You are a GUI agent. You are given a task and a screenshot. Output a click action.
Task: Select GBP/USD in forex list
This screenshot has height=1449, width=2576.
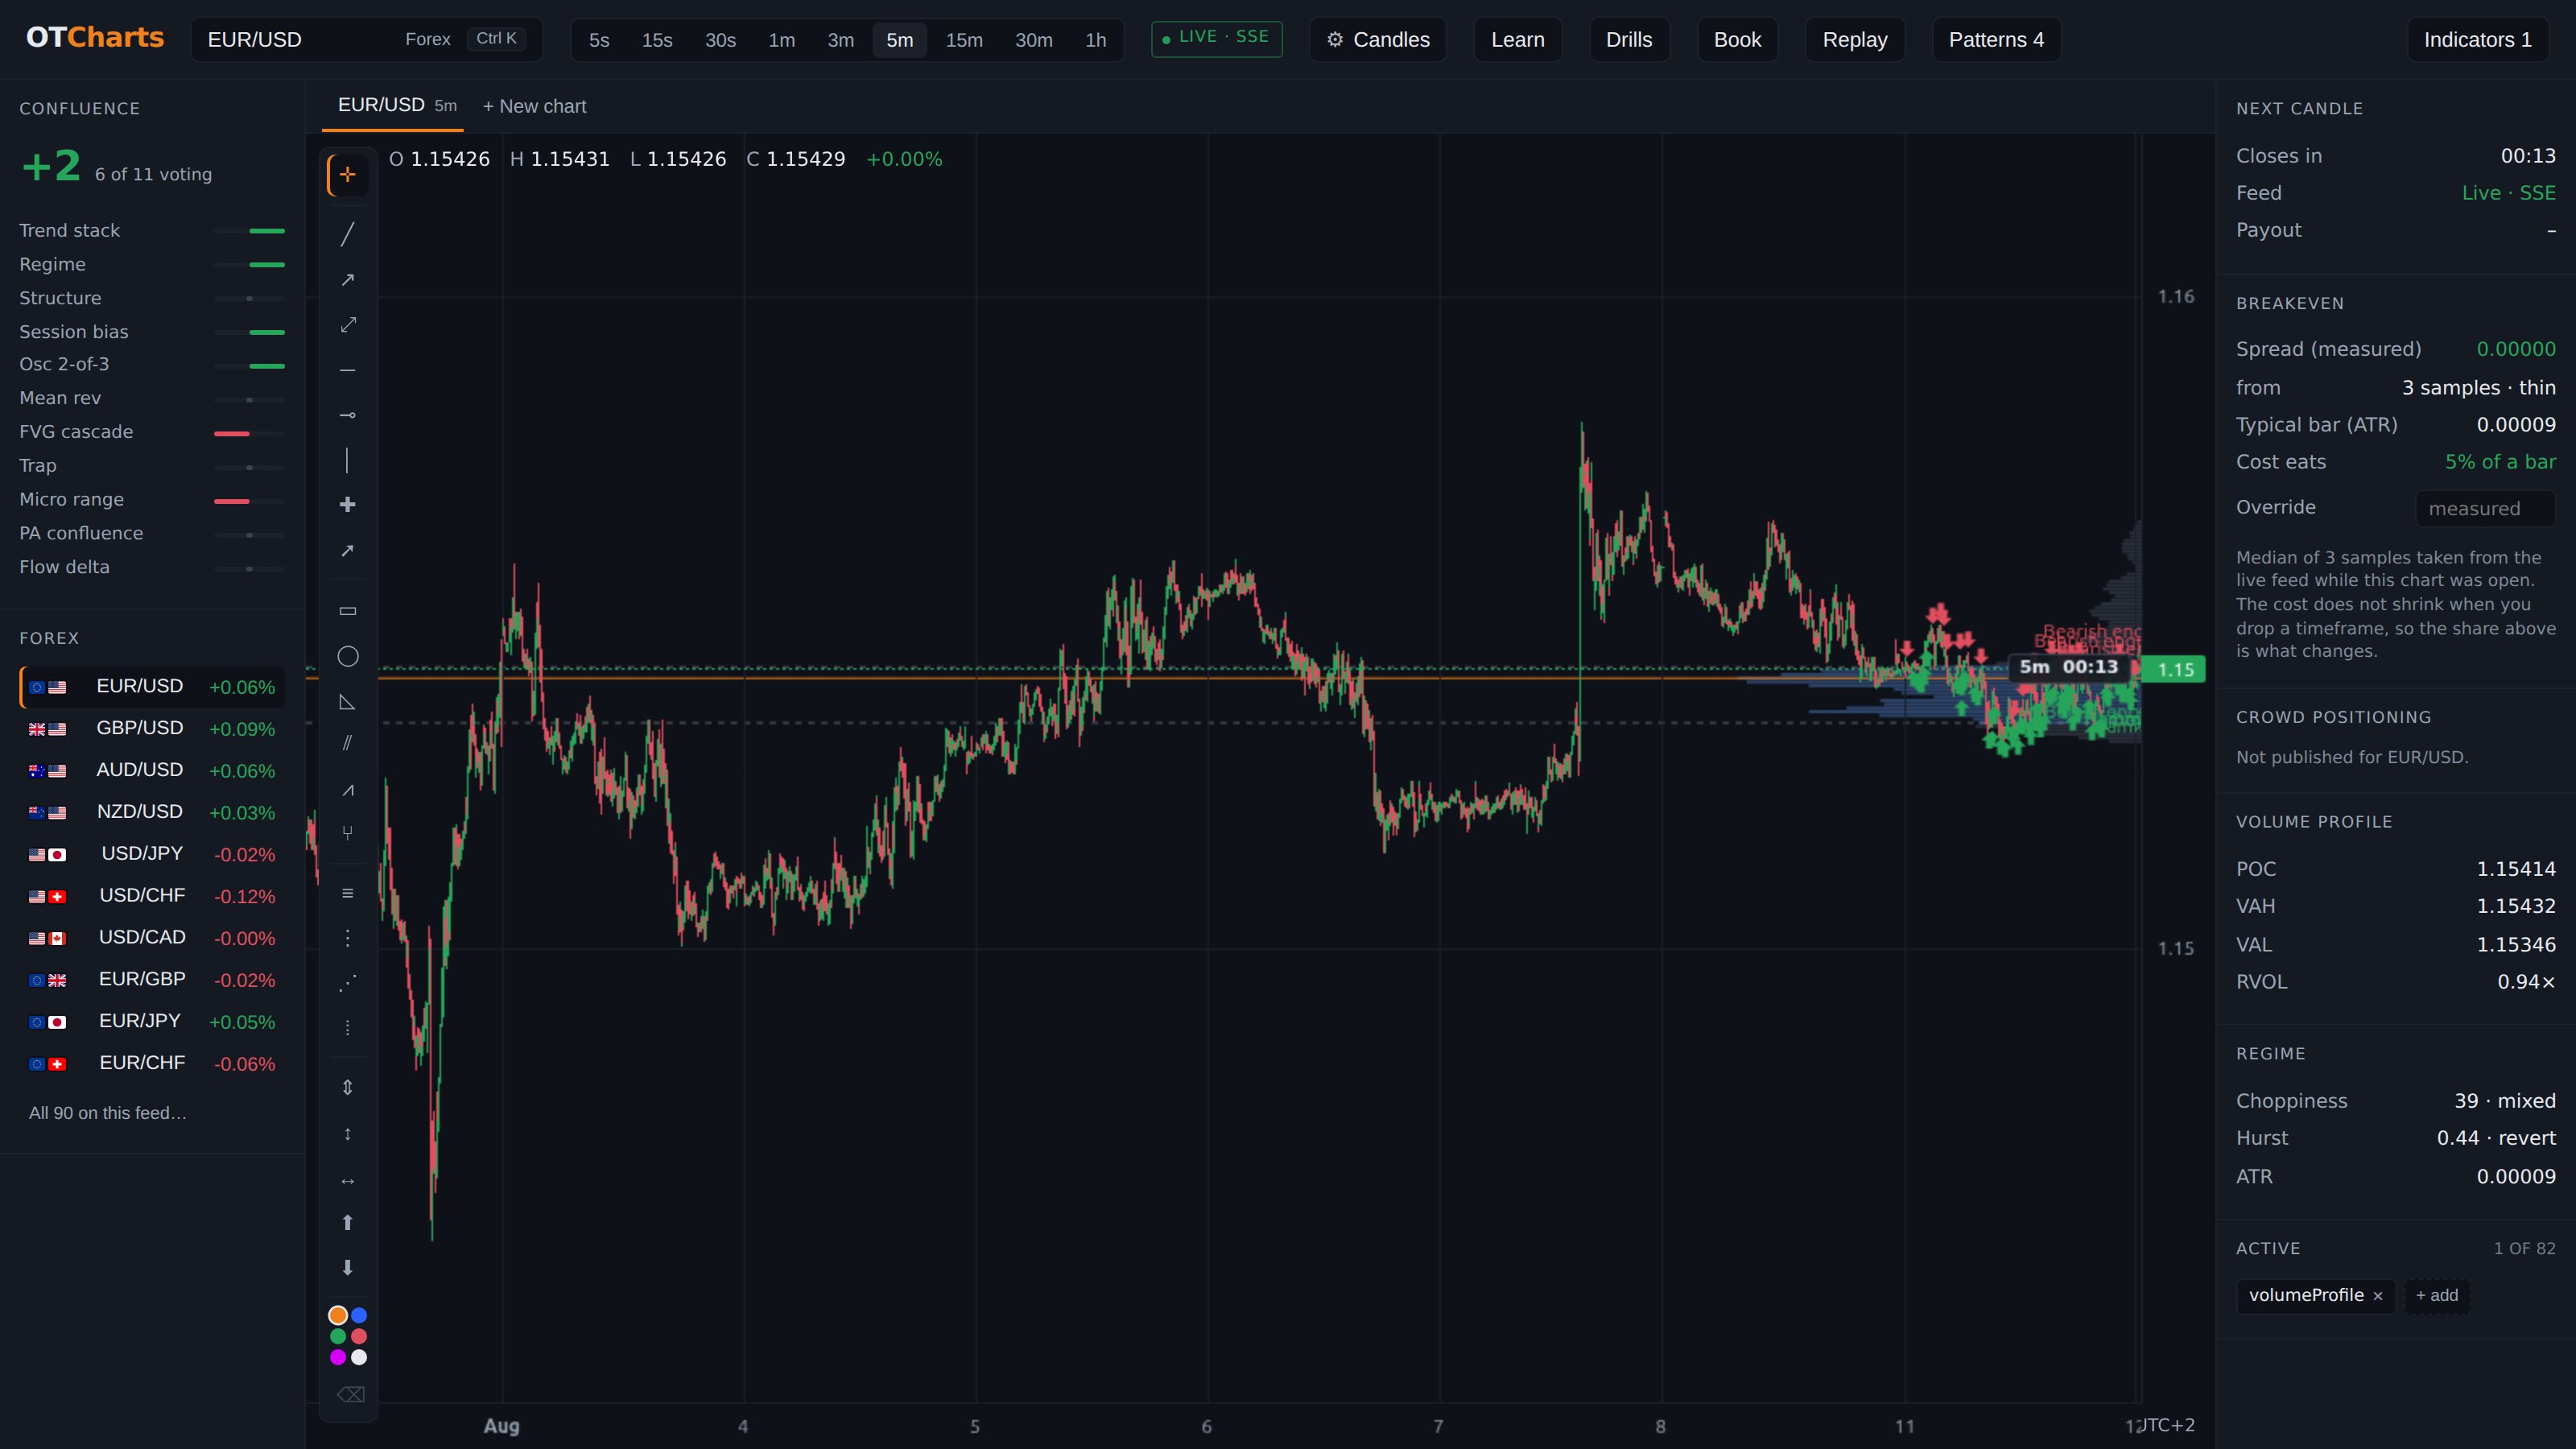click(x=152, y=728)
